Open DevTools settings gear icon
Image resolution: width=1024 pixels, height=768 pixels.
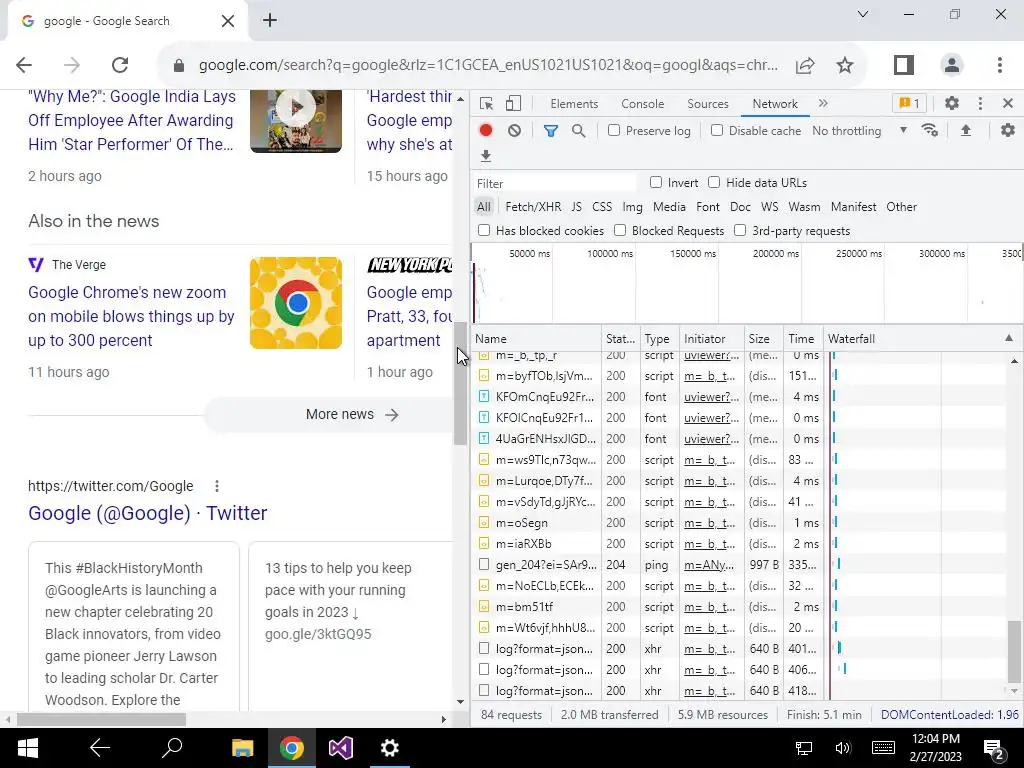coord(952,103)
